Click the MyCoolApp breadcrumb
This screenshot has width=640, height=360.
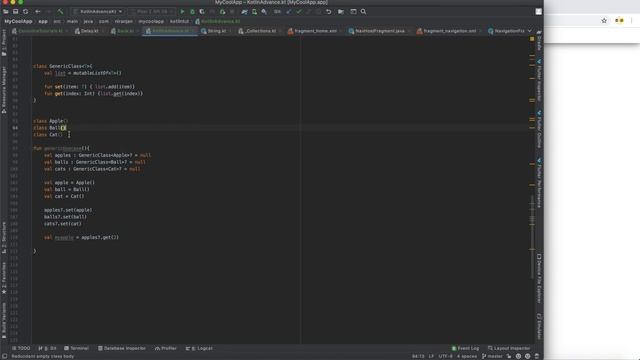point(18,21)
